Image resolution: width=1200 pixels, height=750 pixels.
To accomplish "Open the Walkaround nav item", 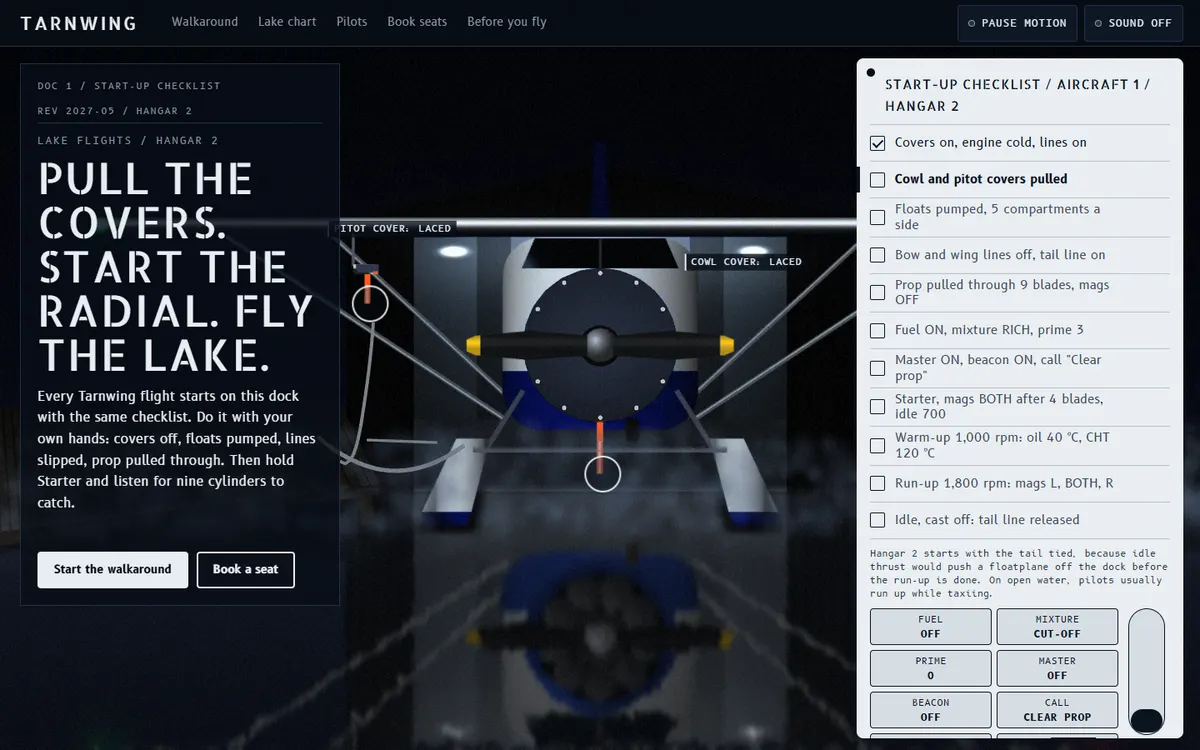I will pos(205,21).
